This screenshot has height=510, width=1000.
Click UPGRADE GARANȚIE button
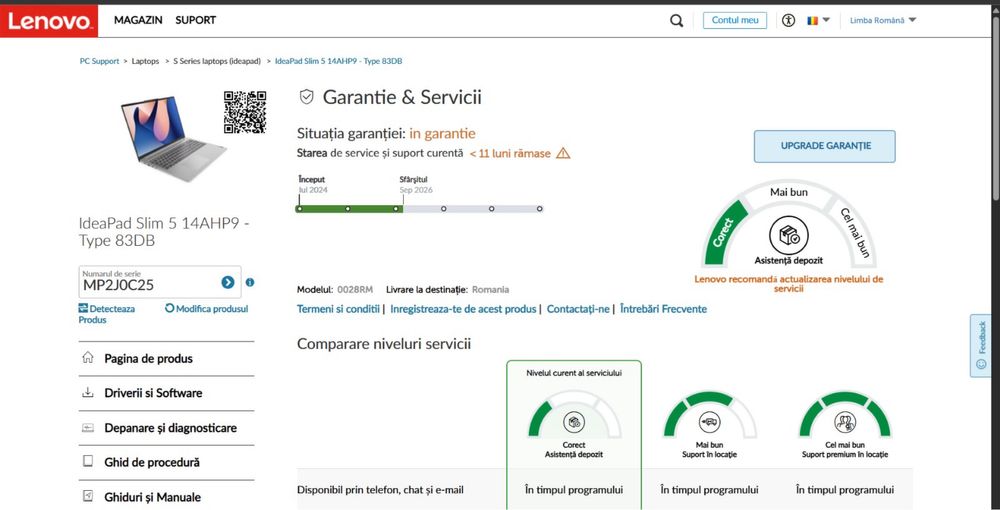tap(825, 146)
